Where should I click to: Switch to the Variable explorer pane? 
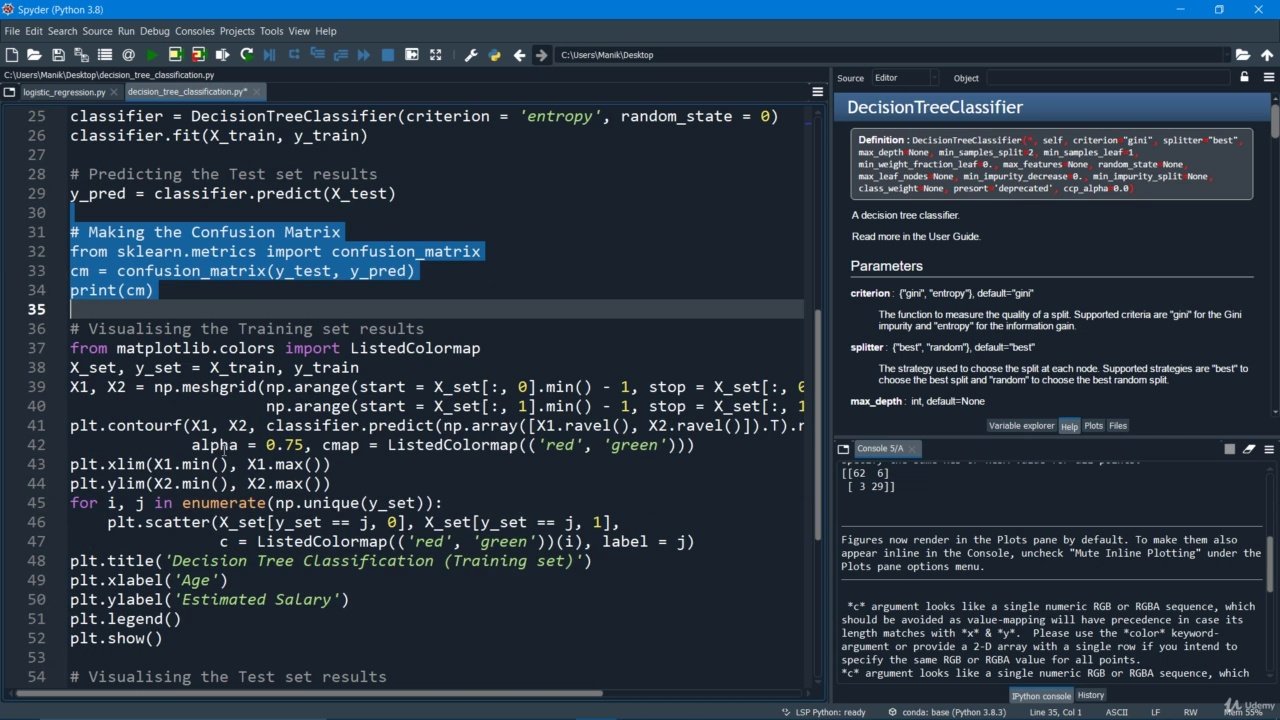1021,425
